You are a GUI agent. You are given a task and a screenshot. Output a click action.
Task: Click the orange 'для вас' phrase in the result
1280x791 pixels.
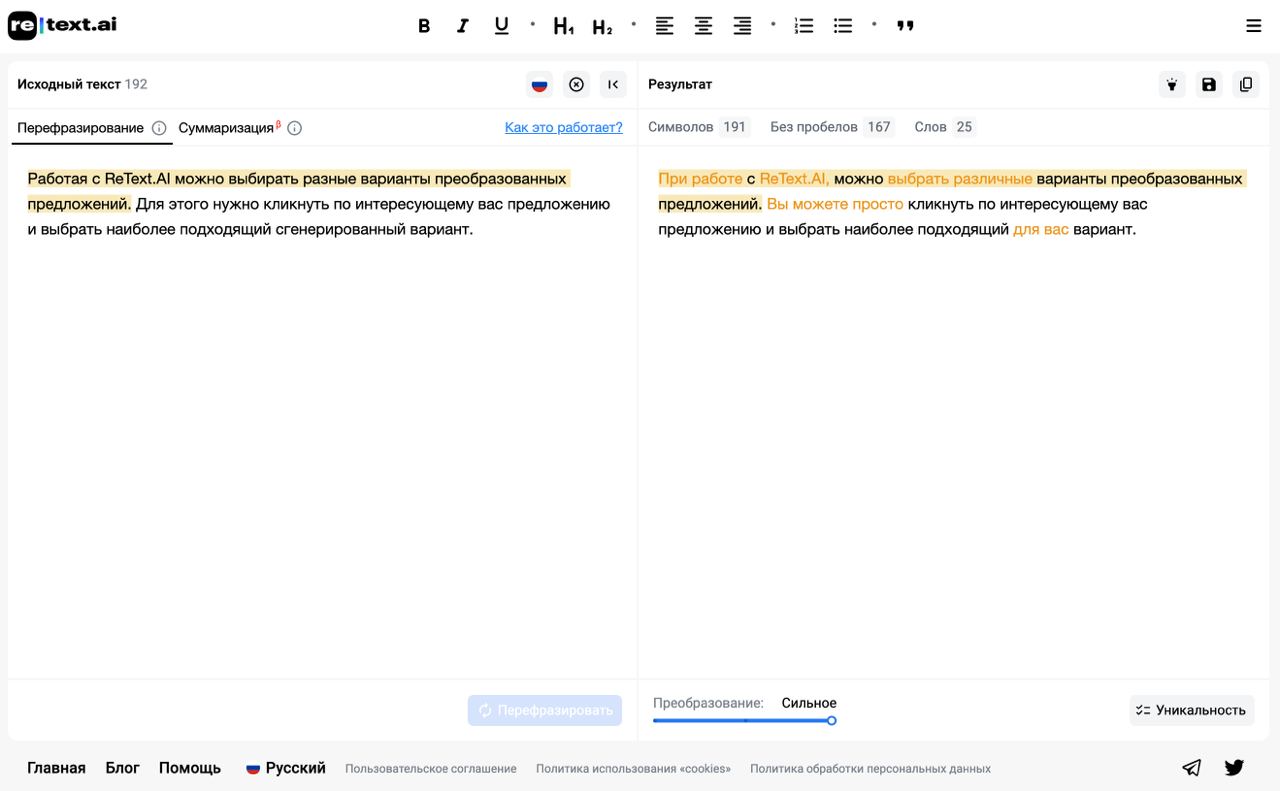click(1041, 229)
